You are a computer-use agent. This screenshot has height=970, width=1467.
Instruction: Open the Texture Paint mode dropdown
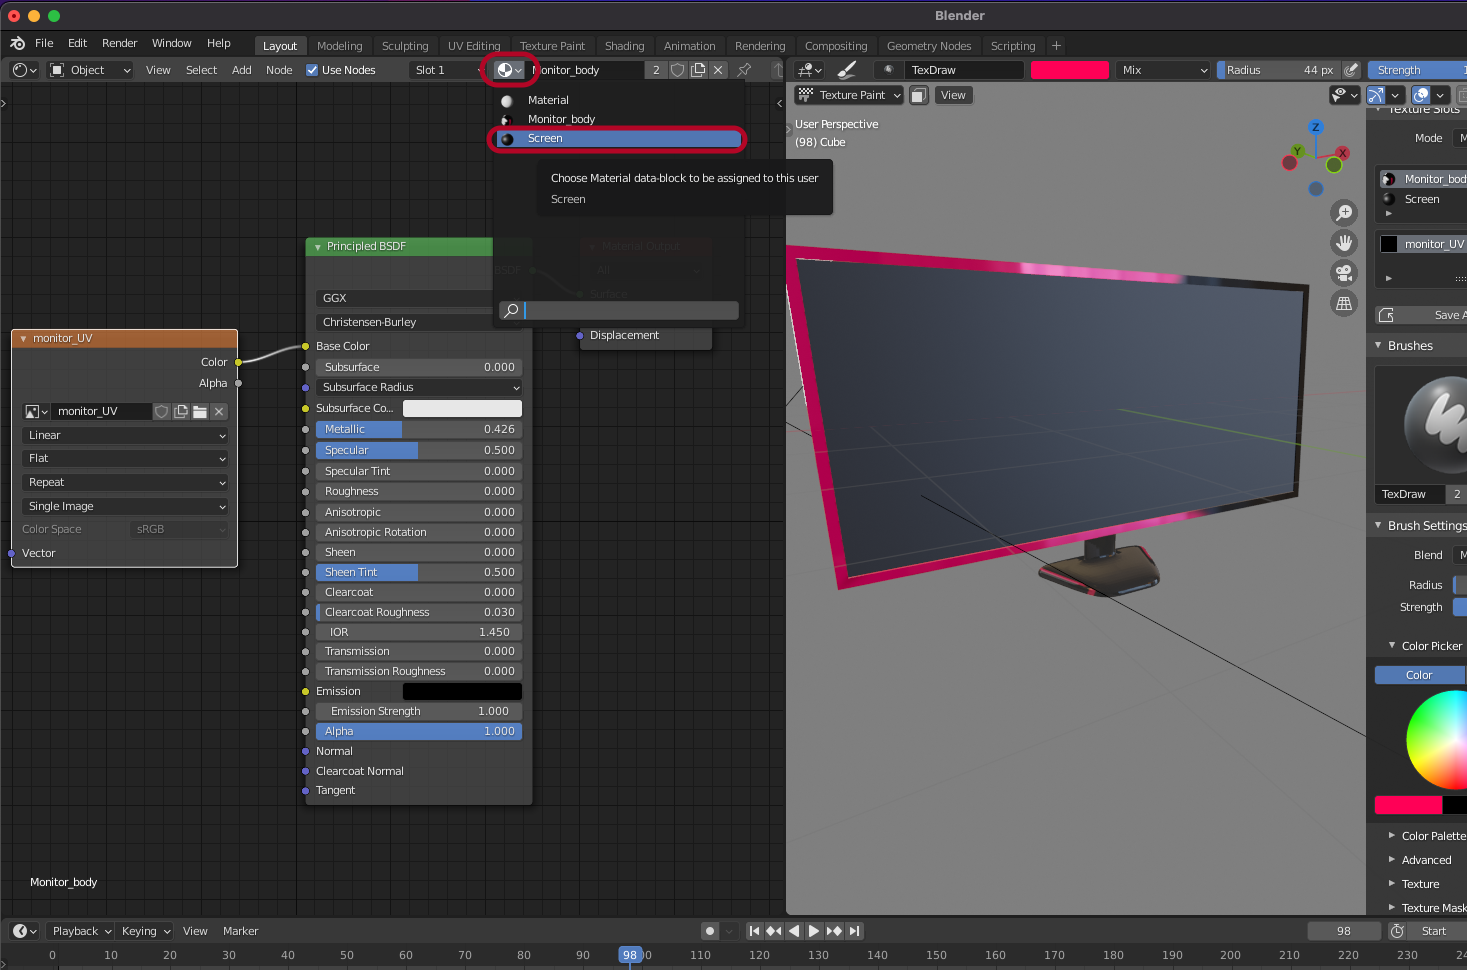(849, 95)
